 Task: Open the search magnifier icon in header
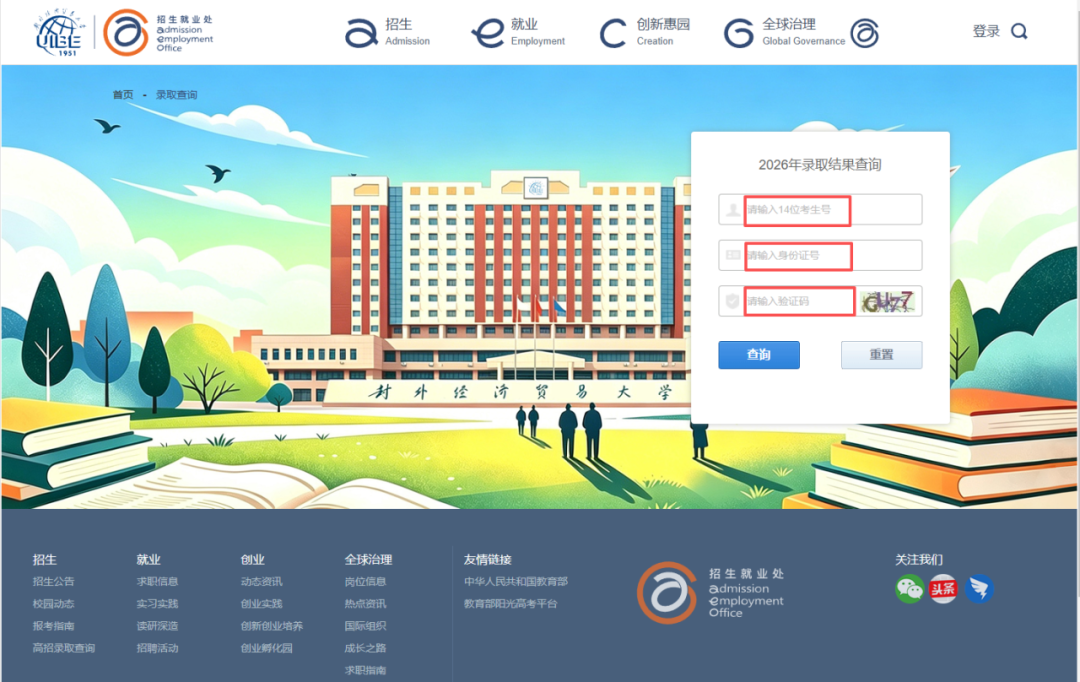(x=1019, y=31)
